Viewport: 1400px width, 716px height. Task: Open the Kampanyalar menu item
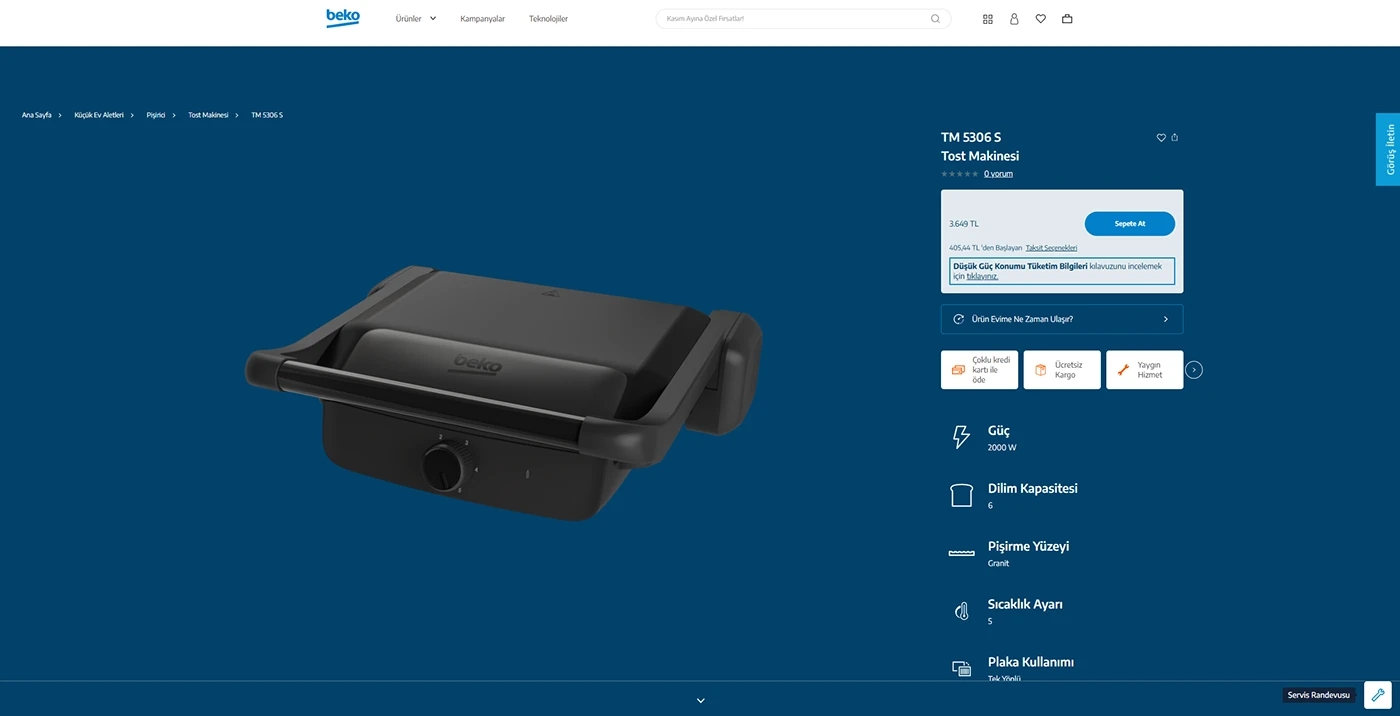482,19
